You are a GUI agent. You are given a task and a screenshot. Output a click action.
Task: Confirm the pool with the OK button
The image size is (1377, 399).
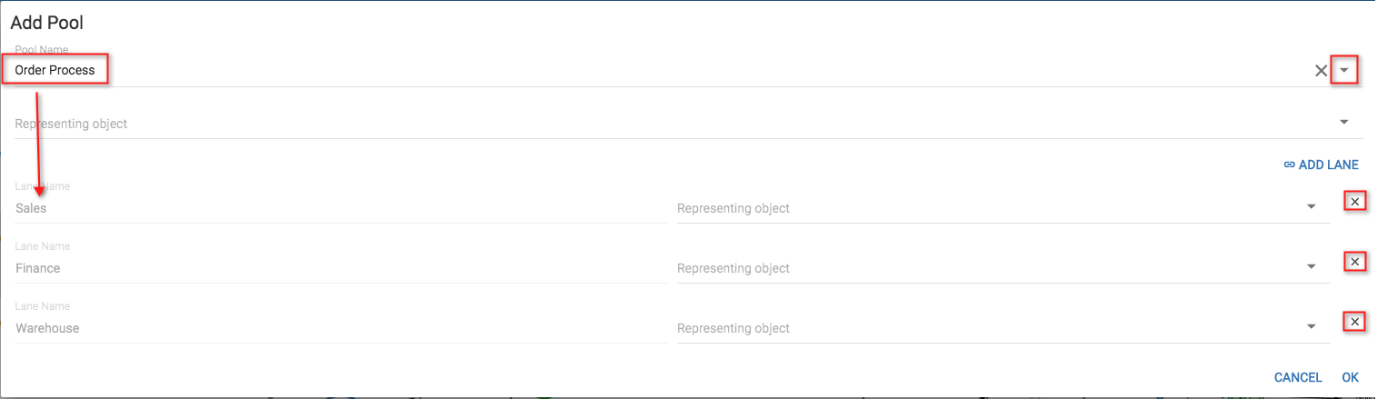(x=1350, y=378)
